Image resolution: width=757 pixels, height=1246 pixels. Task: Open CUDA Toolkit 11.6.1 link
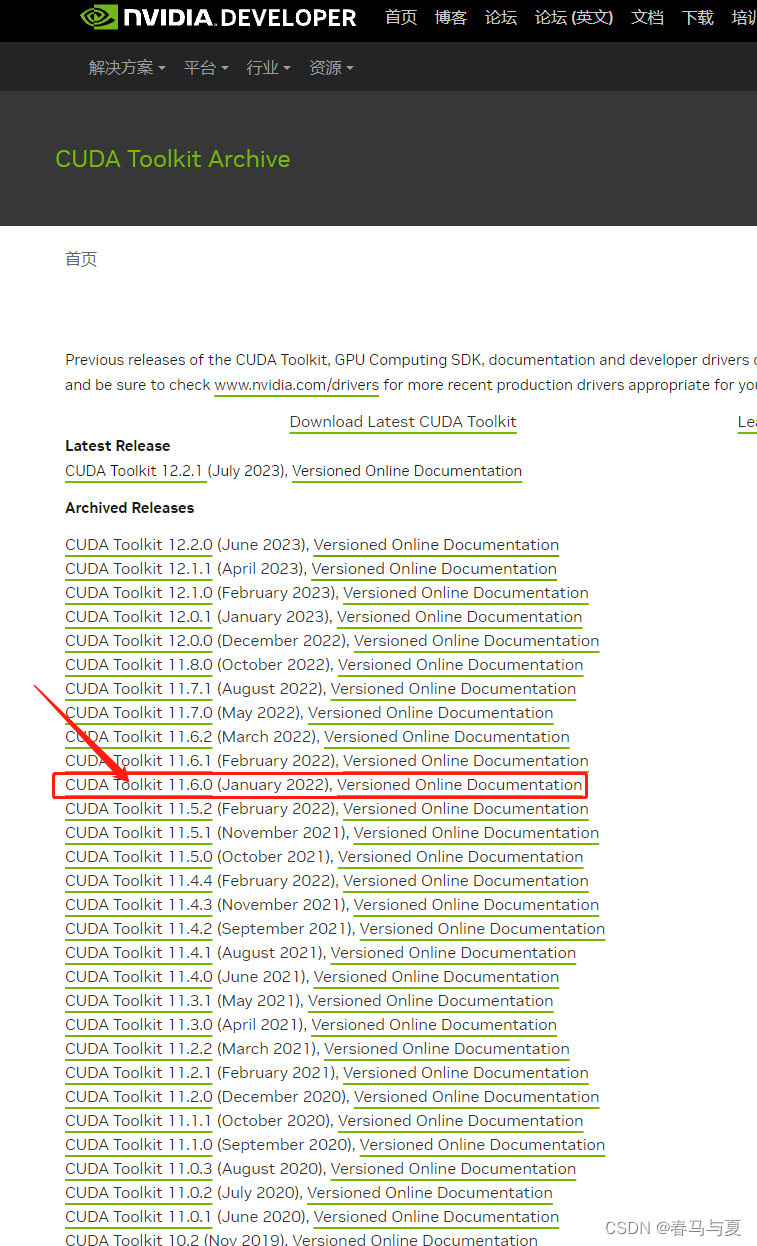(138, 761)
